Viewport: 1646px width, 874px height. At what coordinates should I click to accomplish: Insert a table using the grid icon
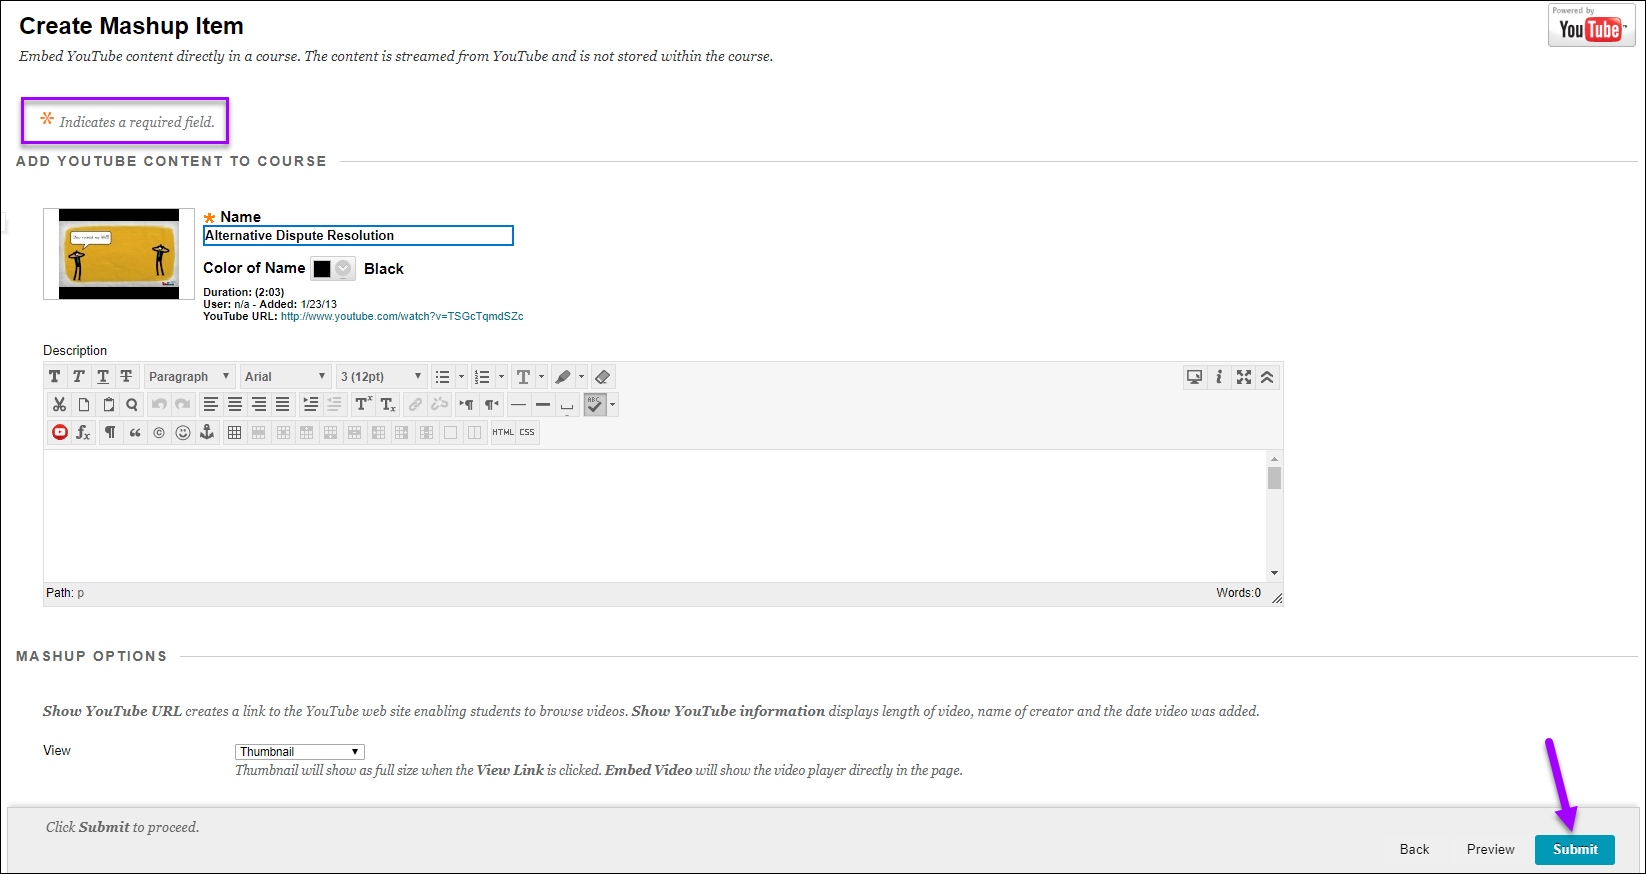click(x=234, y=432)
